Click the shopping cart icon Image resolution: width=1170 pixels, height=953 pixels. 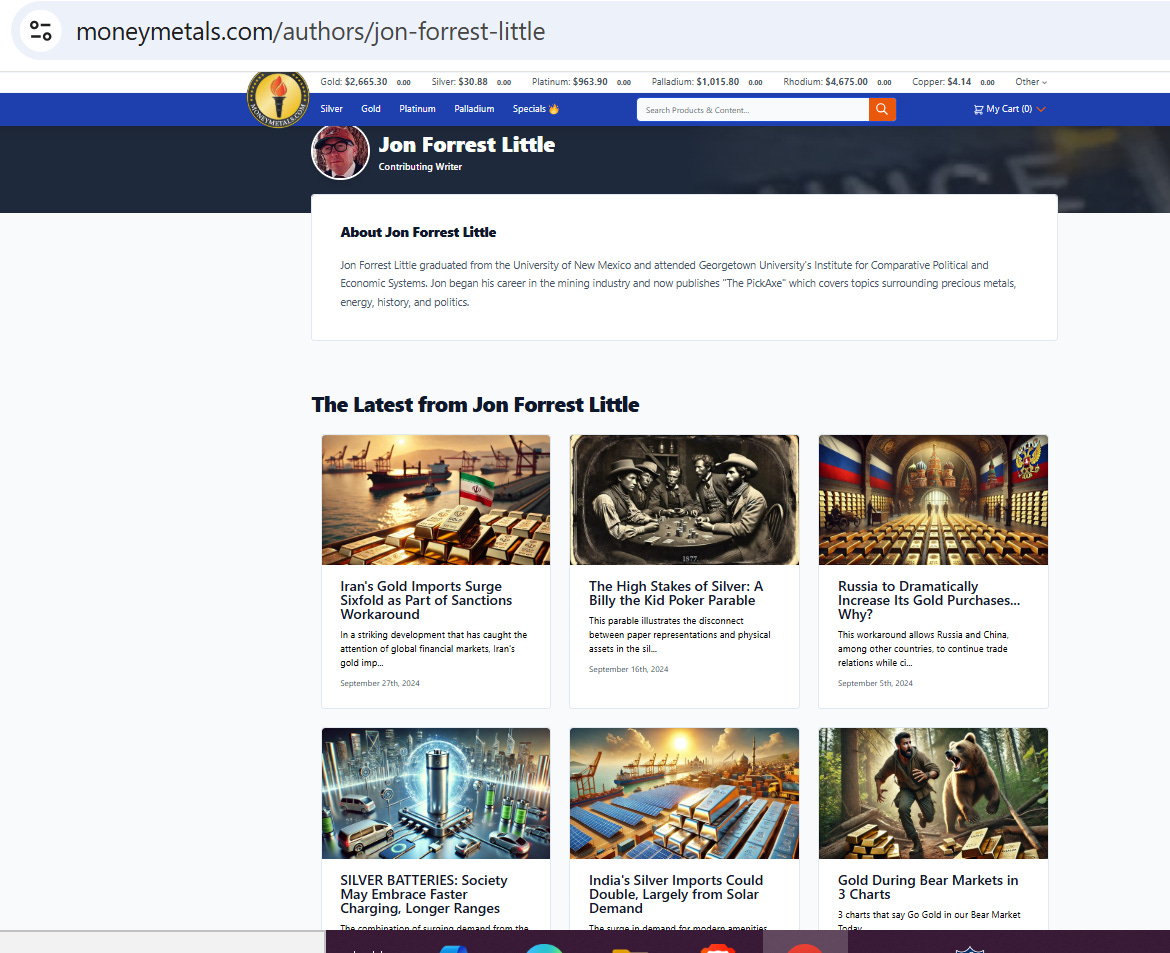978,109
